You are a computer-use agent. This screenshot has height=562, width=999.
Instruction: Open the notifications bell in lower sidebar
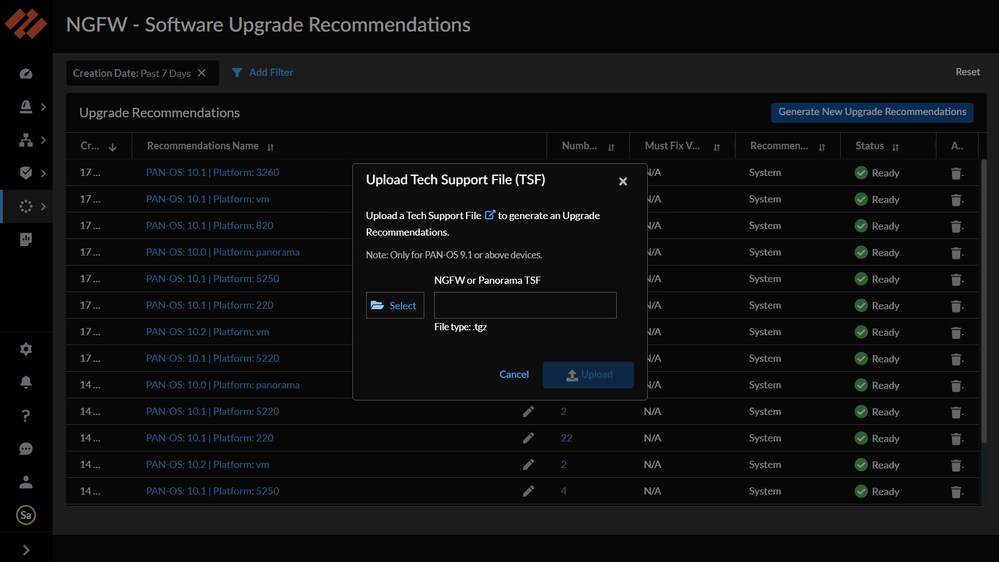pos(26,382)
